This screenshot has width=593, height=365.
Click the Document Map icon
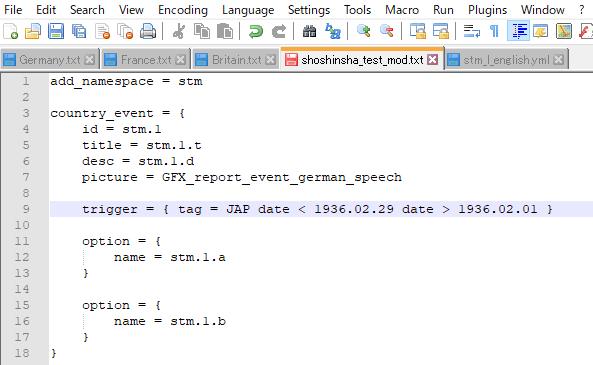coord(564,31)
